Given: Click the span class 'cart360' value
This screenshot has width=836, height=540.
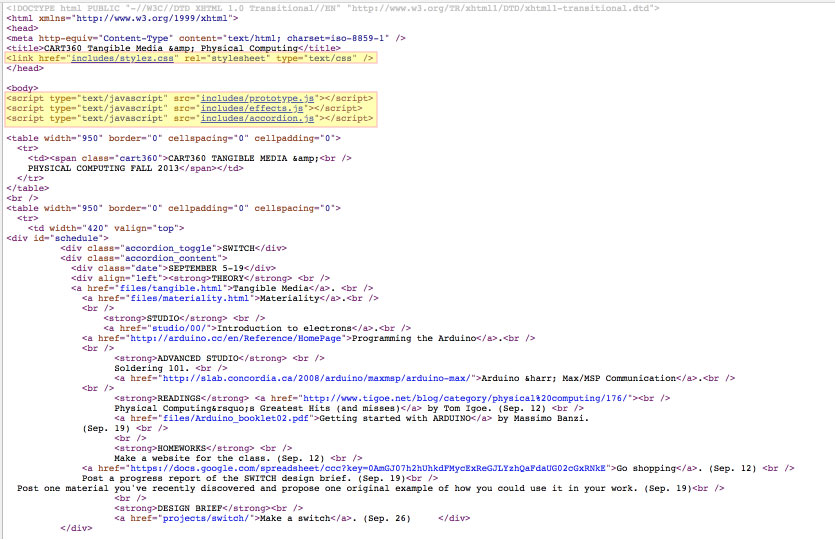Looking at the screenshot, I should (138, 158).
